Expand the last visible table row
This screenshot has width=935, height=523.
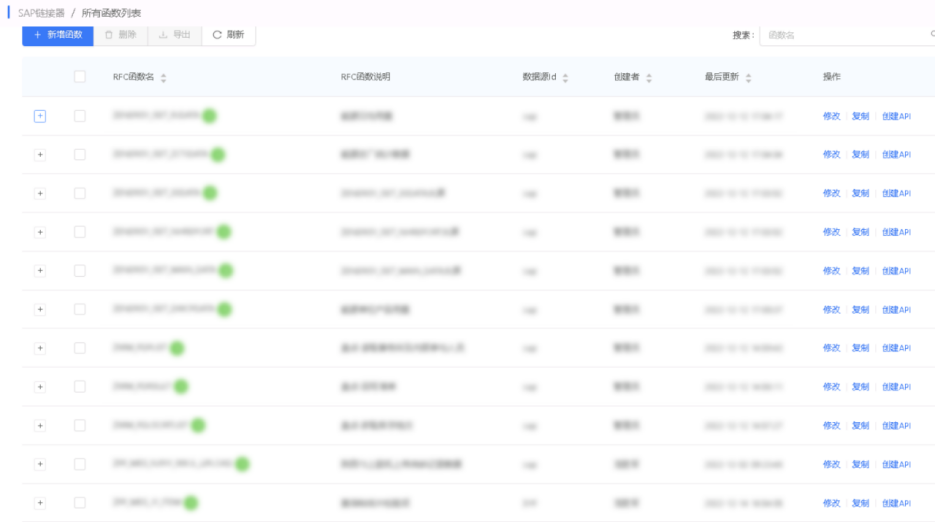tap(40, 503)
